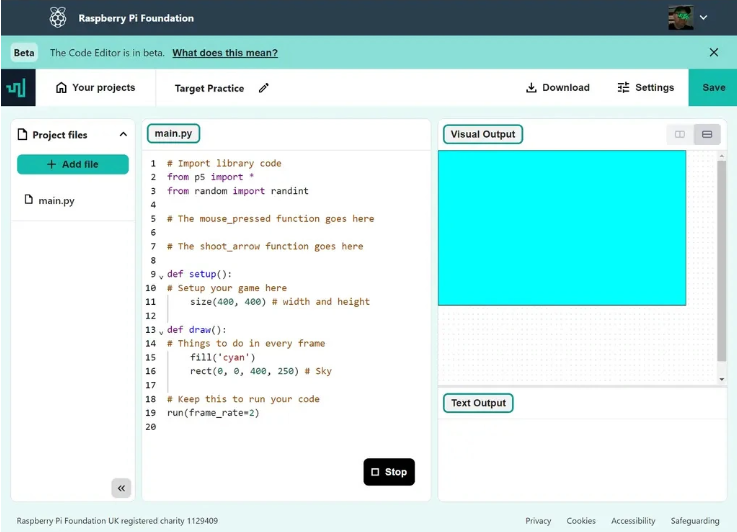Click the pencil icon to rename project

coord(264,88)
